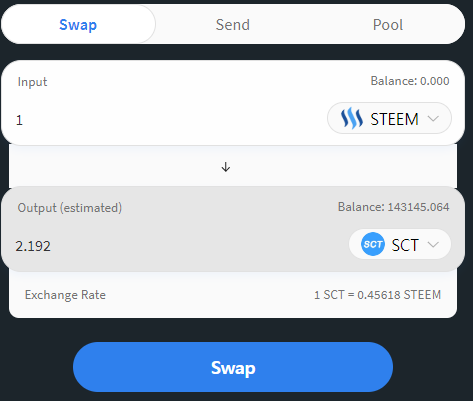Open the SCT token selector

tap(400, 244)
